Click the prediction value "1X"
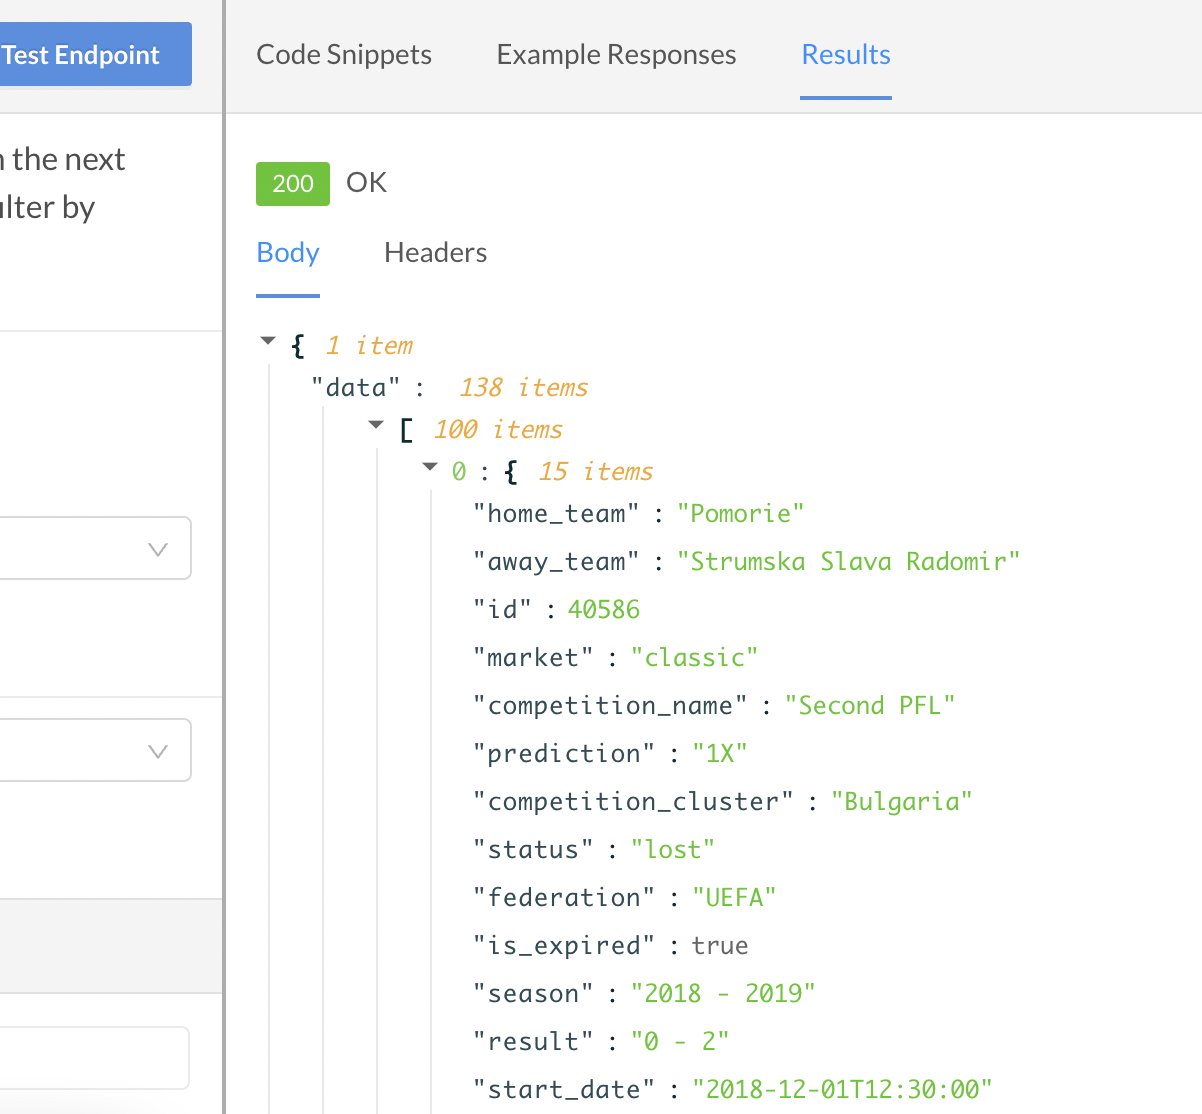 point(720,754)
